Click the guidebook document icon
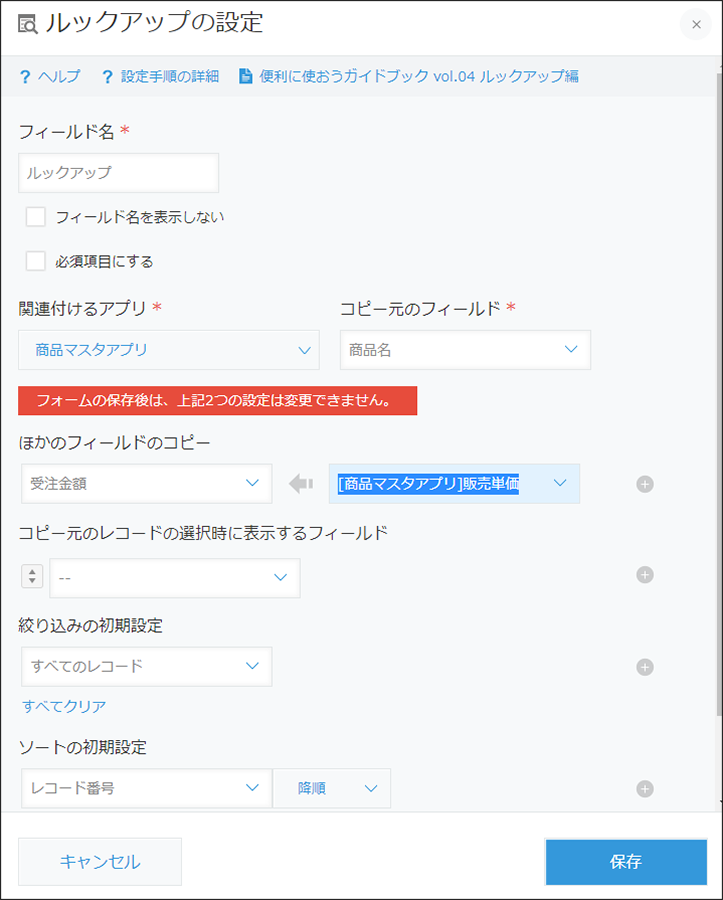The image size is (723, 900). (246, 76)
